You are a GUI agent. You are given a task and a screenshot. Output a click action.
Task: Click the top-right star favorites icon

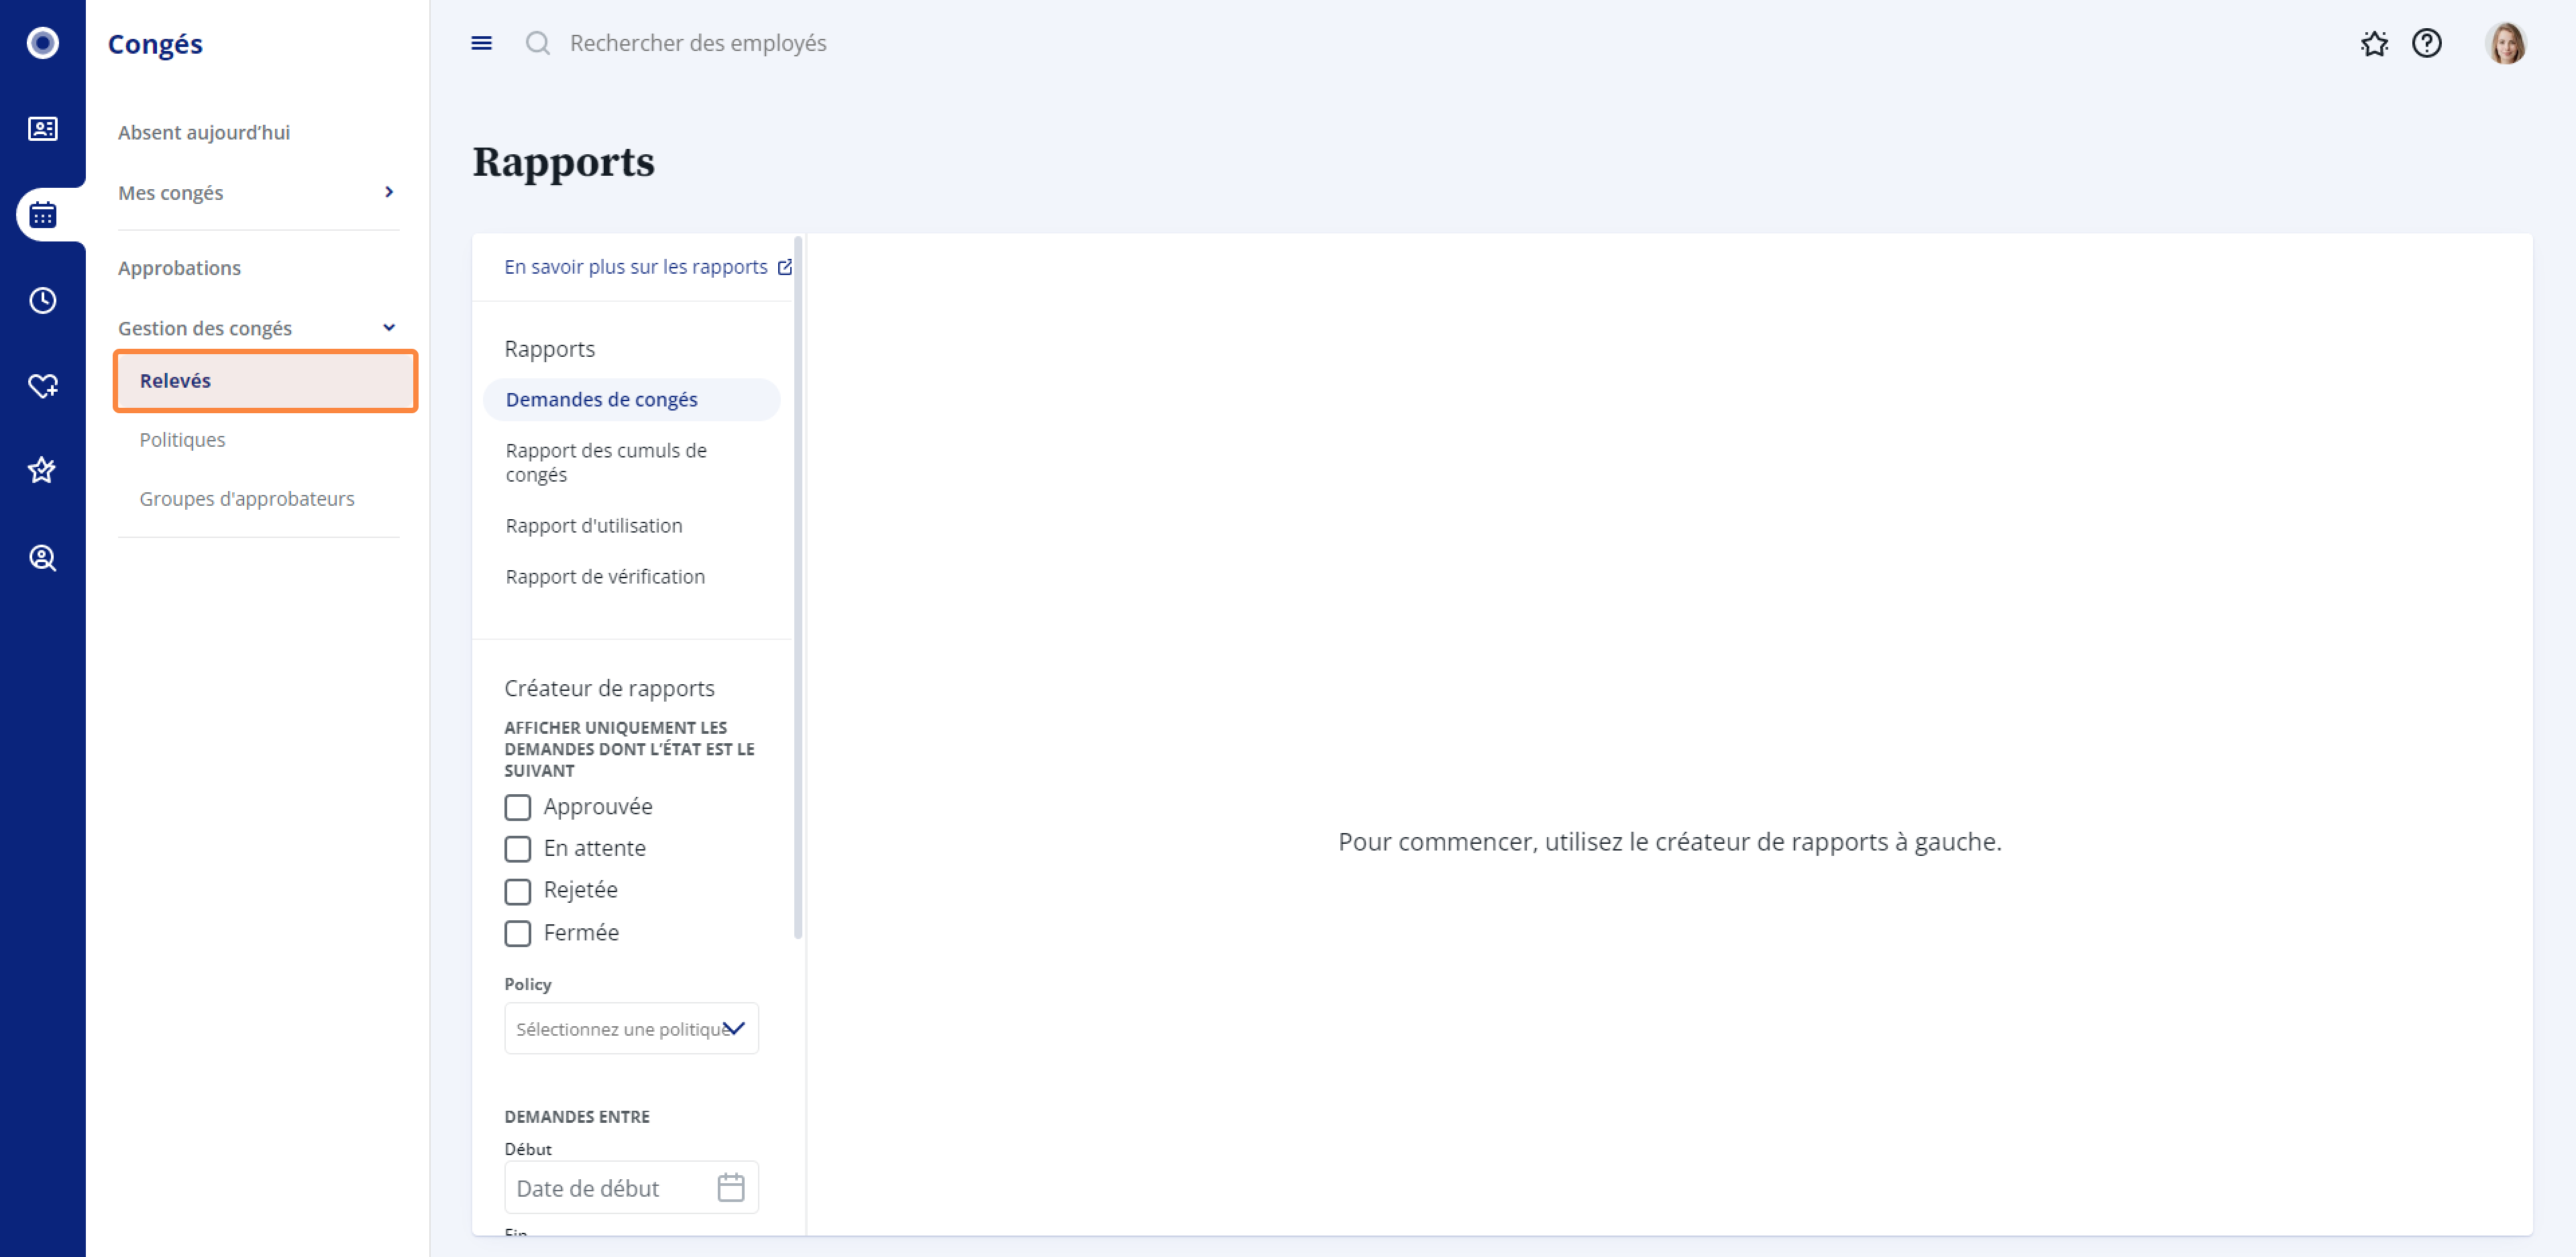[2374, 43]
